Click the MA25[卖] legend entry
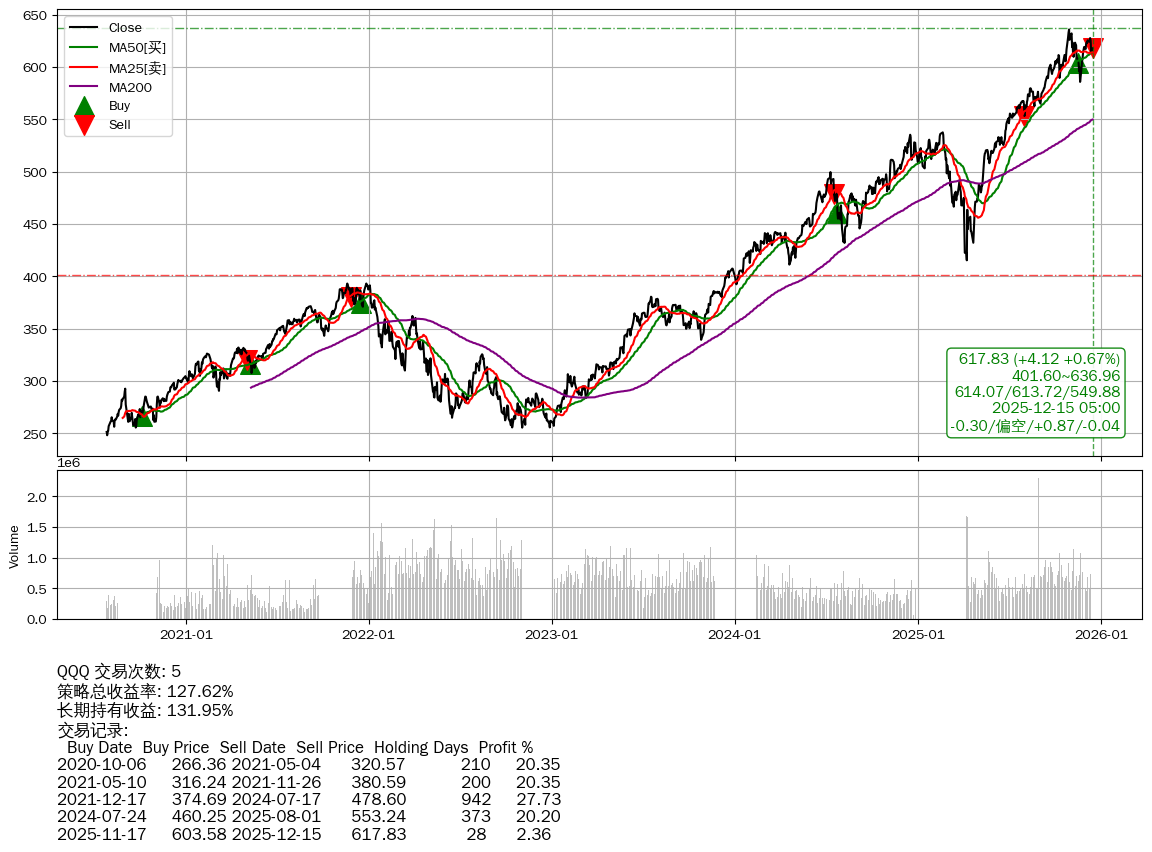The height and width of the screenshot is (852, 1152). tap(137, 67)
